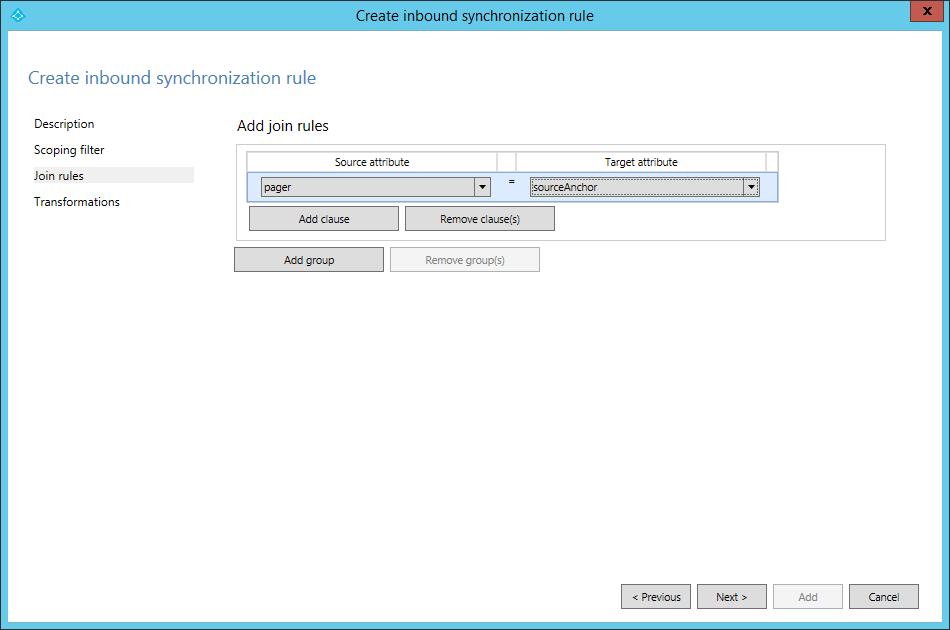950x630 pixels.
Task: Open the Scoping filter page
Action: click(69, 150)
